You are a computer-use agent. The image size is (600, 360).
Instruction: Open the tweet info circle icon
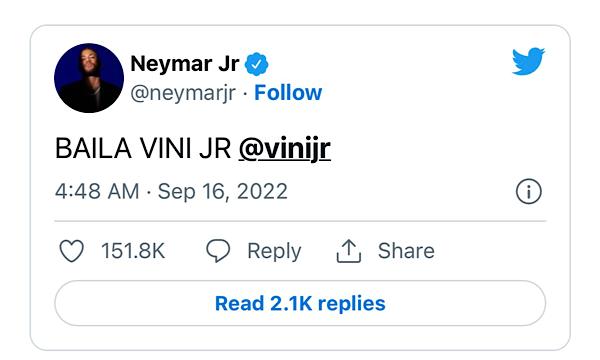coord(528,191)
